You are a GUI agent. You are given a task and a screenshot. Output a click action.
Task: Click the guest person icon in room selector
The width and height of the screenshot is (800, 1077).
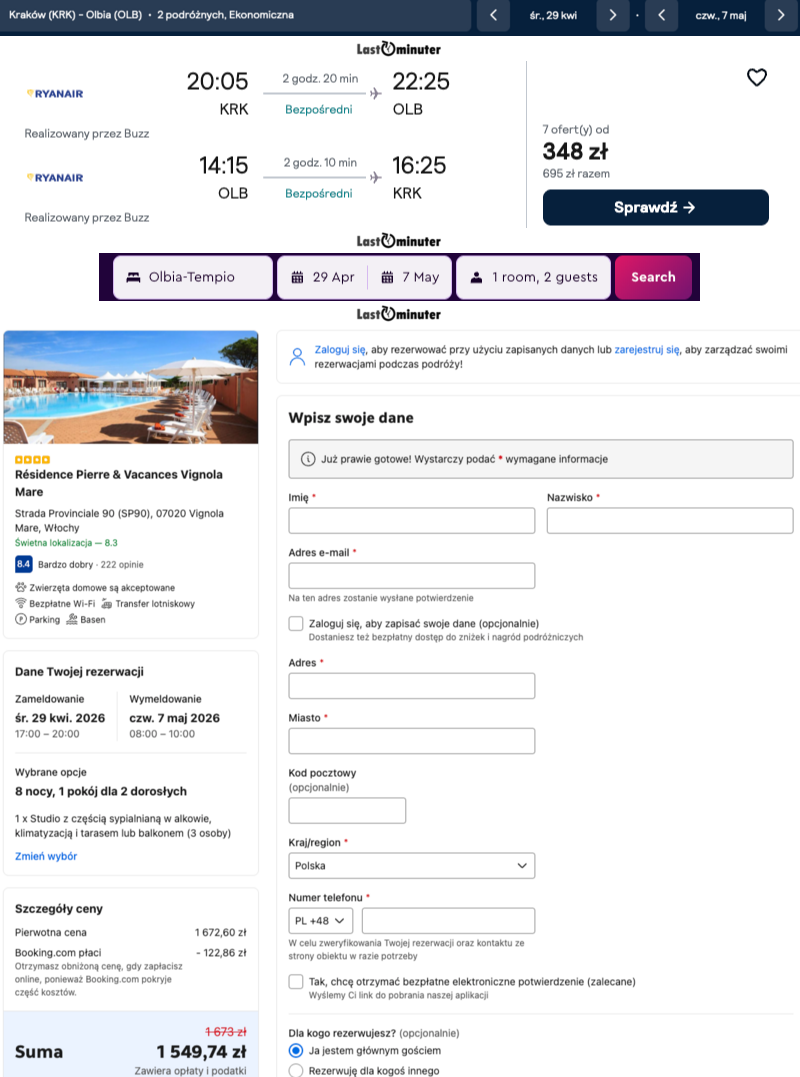pyautogui.click(x=476, y=277)
